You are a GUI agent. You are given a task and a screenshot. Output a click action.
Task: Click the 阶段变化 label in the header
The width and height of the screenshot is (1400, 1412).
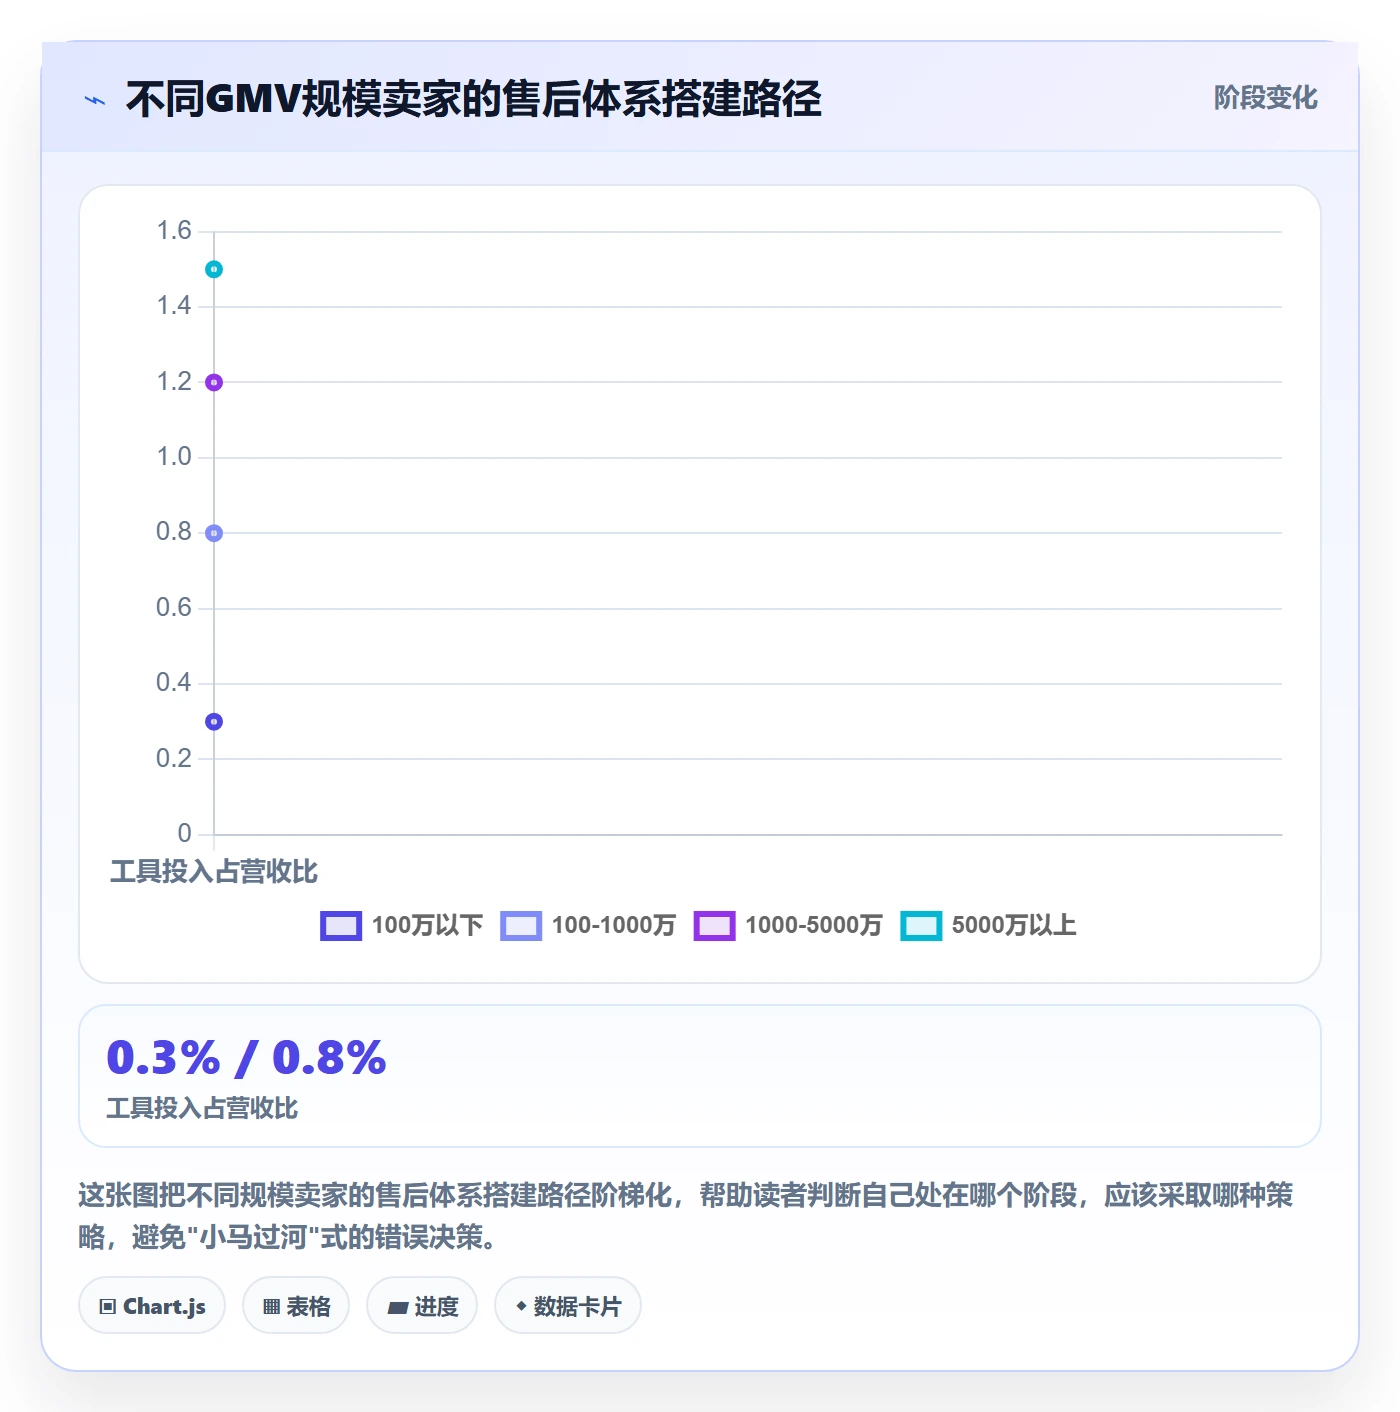pyautogui.click(x=1265, y=98)
